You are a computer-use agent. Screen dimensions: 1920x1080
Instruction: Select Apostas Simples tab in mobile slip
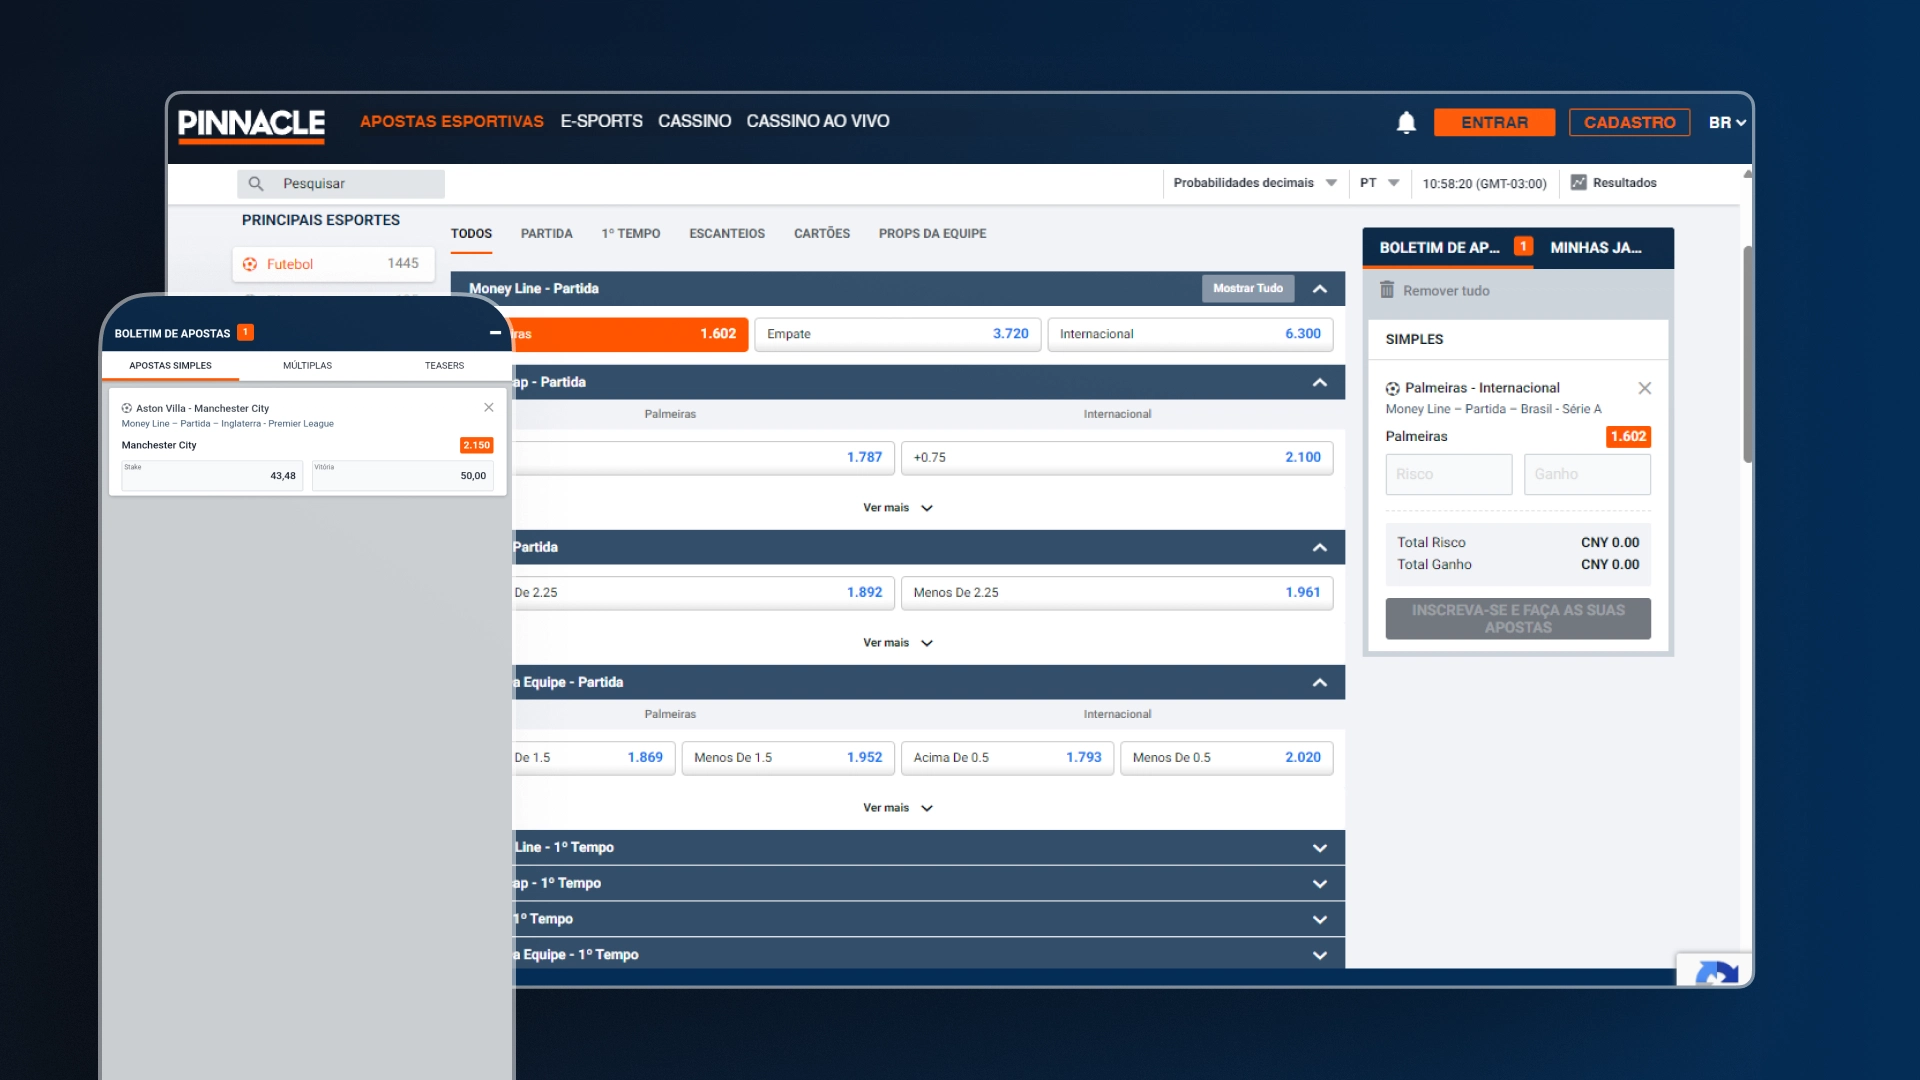click(x=170, y=366)
